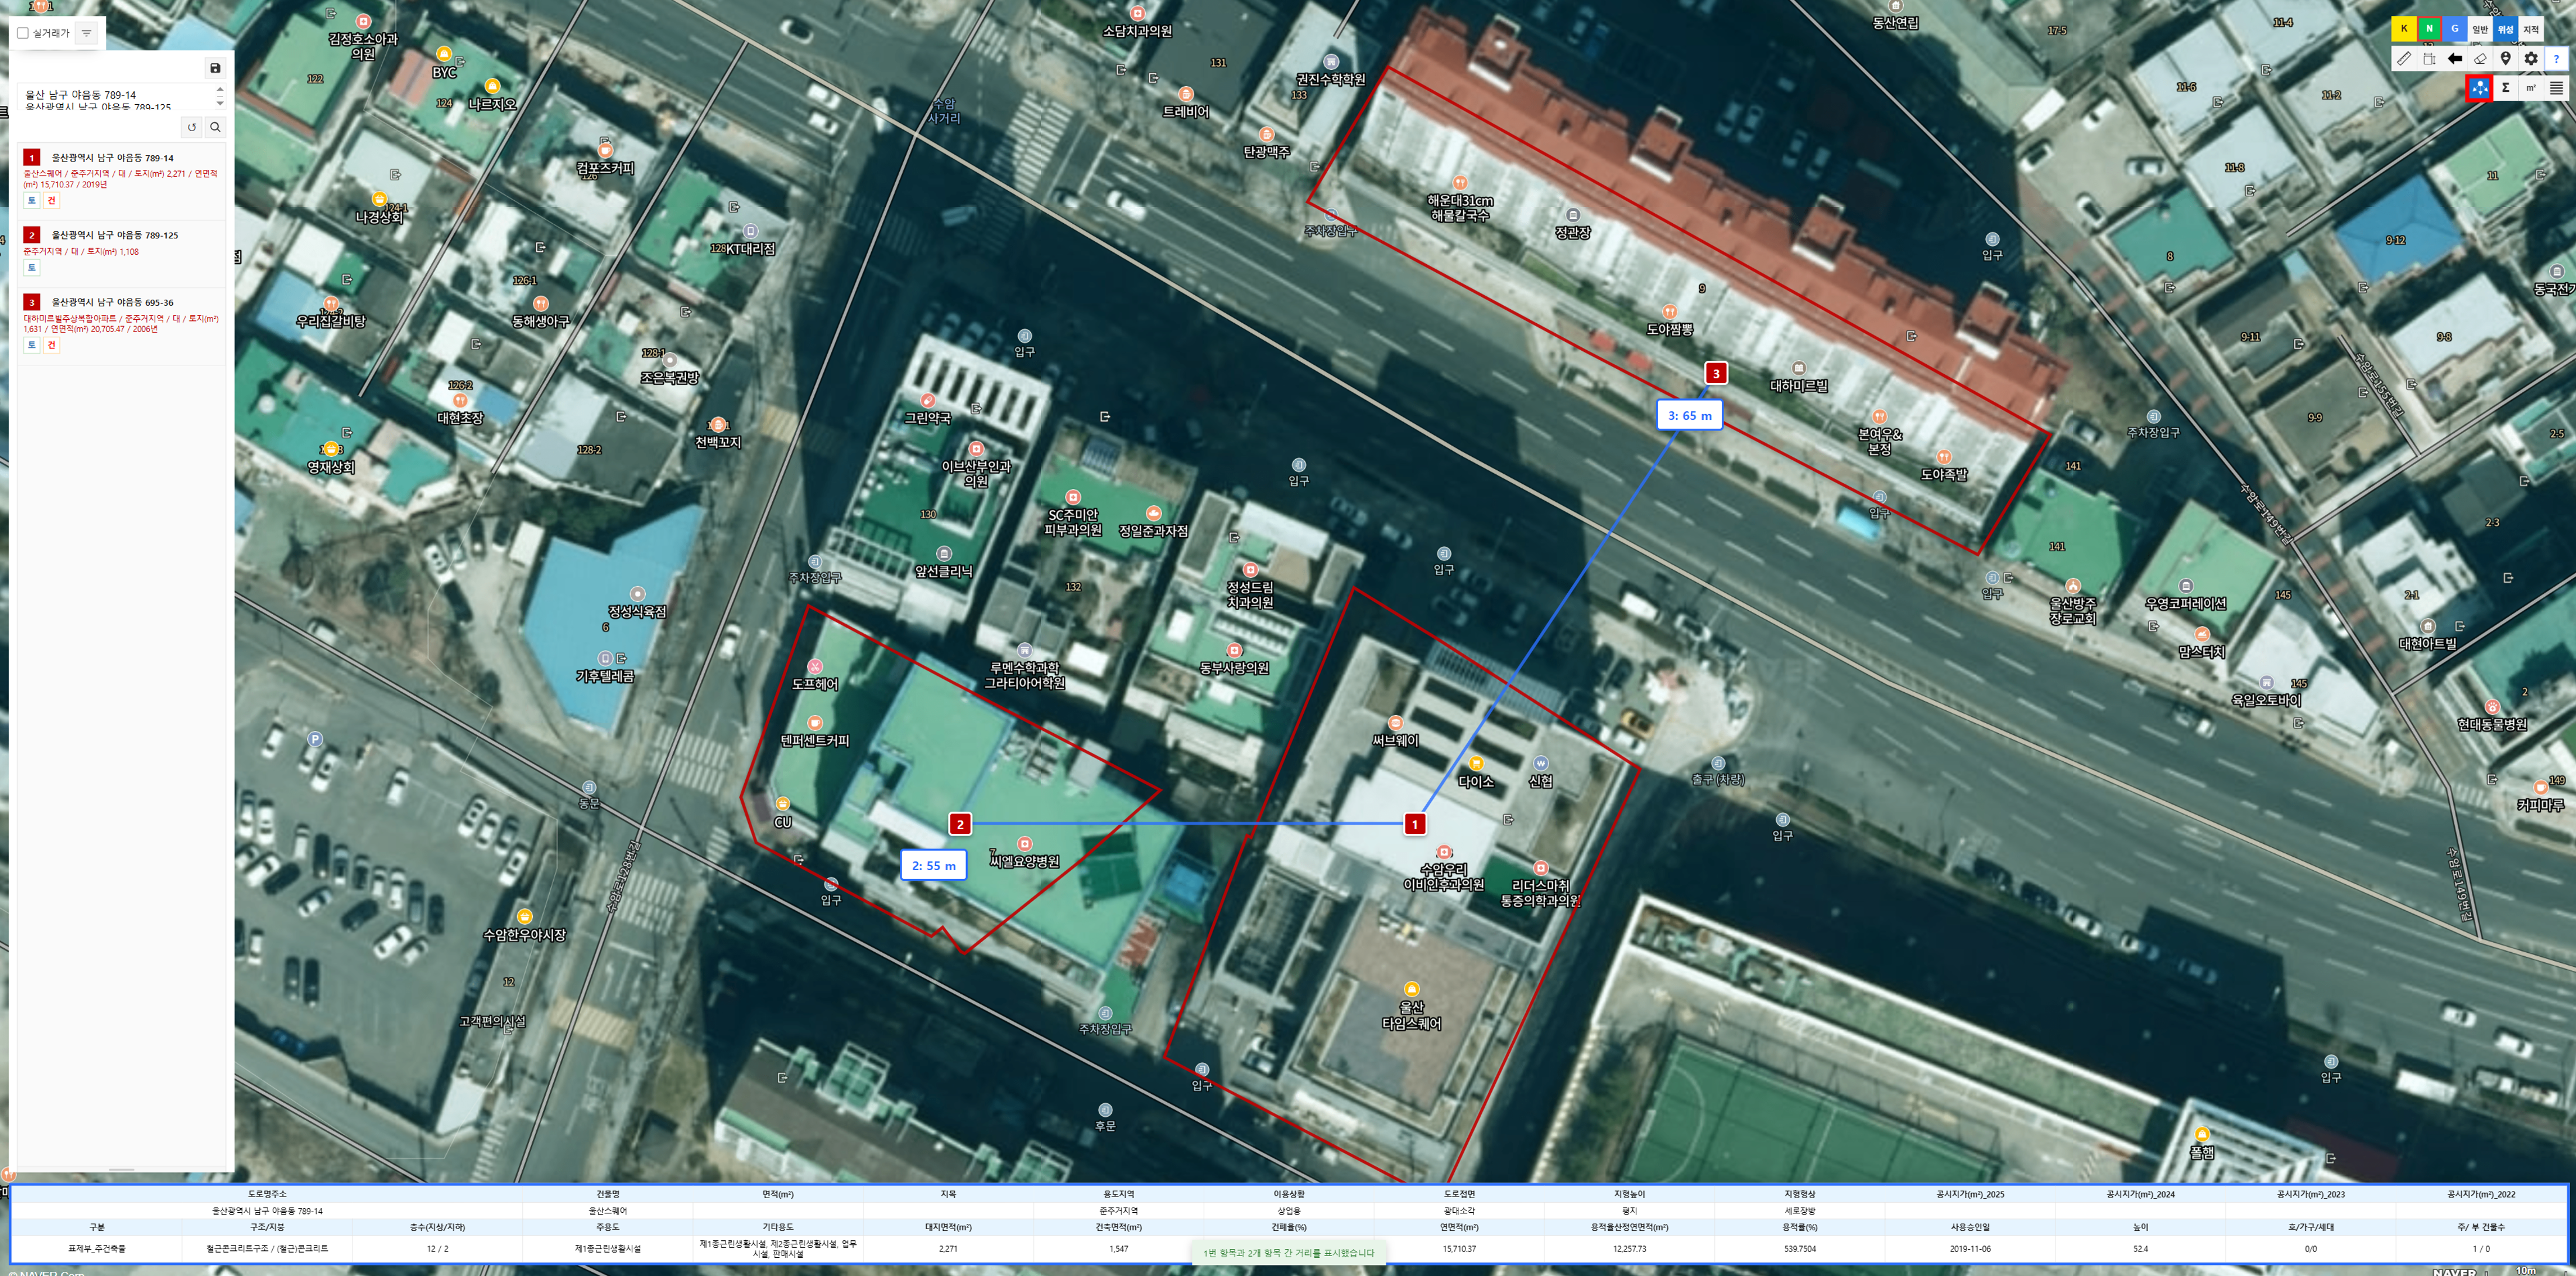Select the ruler distance measuring tool
This screenshot has width=2576, height=1276.
[x=2404, y=59]
